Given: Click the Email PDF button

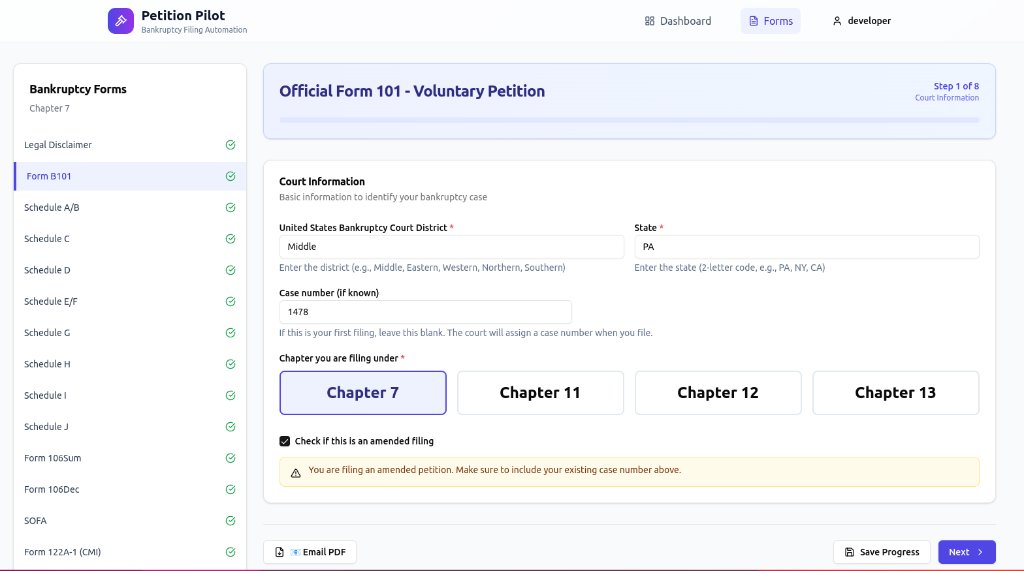Looking at the screenshot, I should coord(310,552).
